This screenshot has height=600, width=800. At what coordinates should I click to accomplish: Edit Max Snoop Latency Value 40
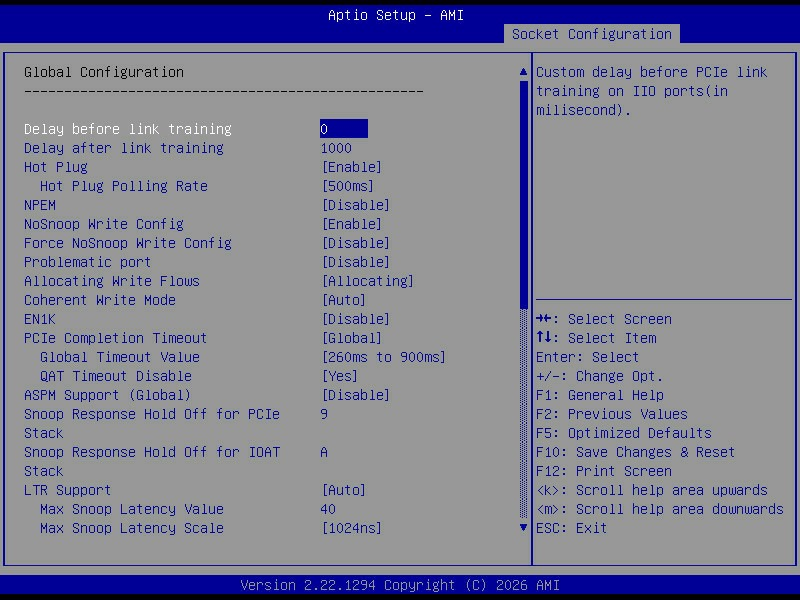coord(328,509)
